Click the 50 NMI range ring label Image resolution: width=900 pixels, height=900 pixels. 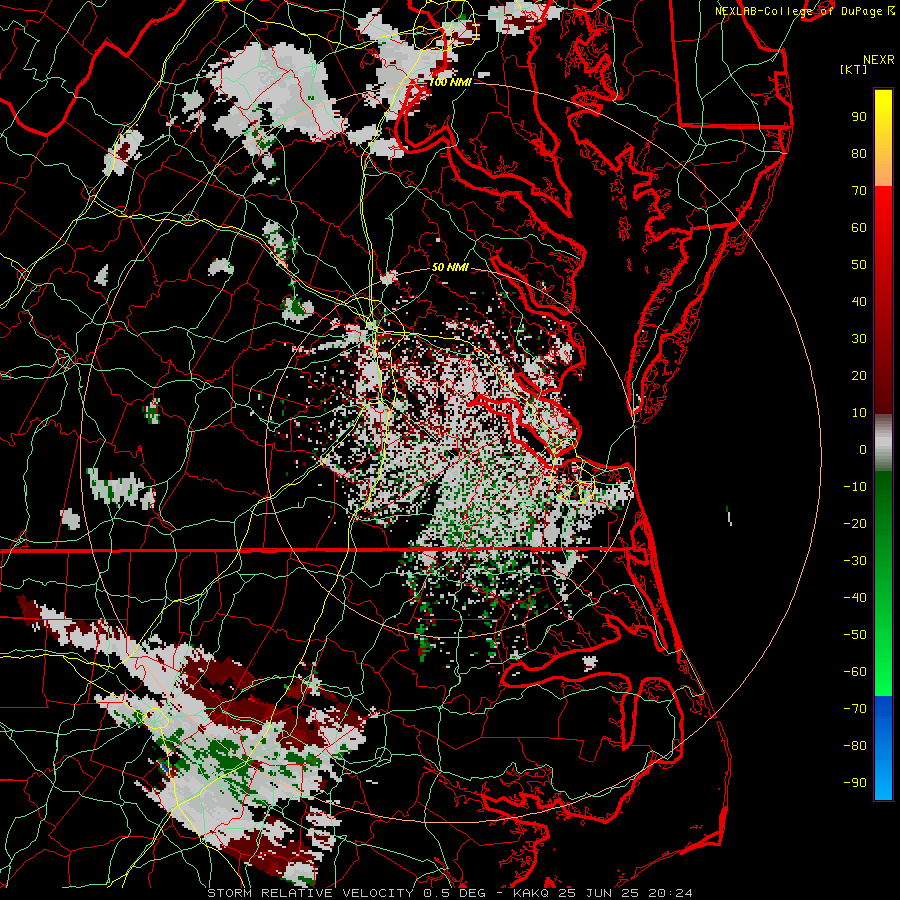click(450, 267)
